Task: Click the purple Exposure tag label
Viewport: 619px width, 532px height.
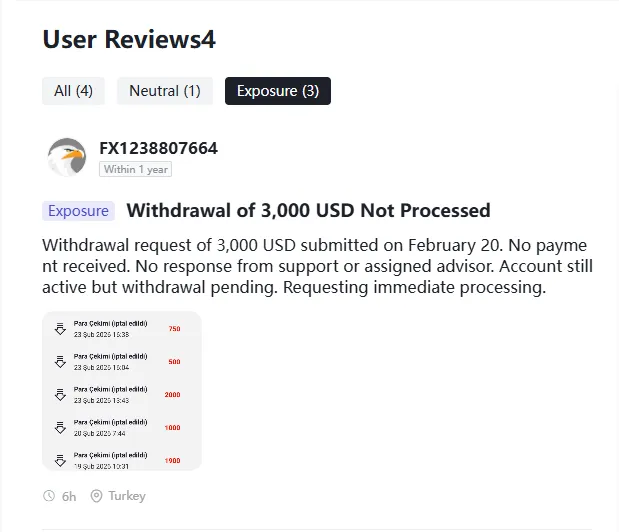Action: [x=78, y=211]
